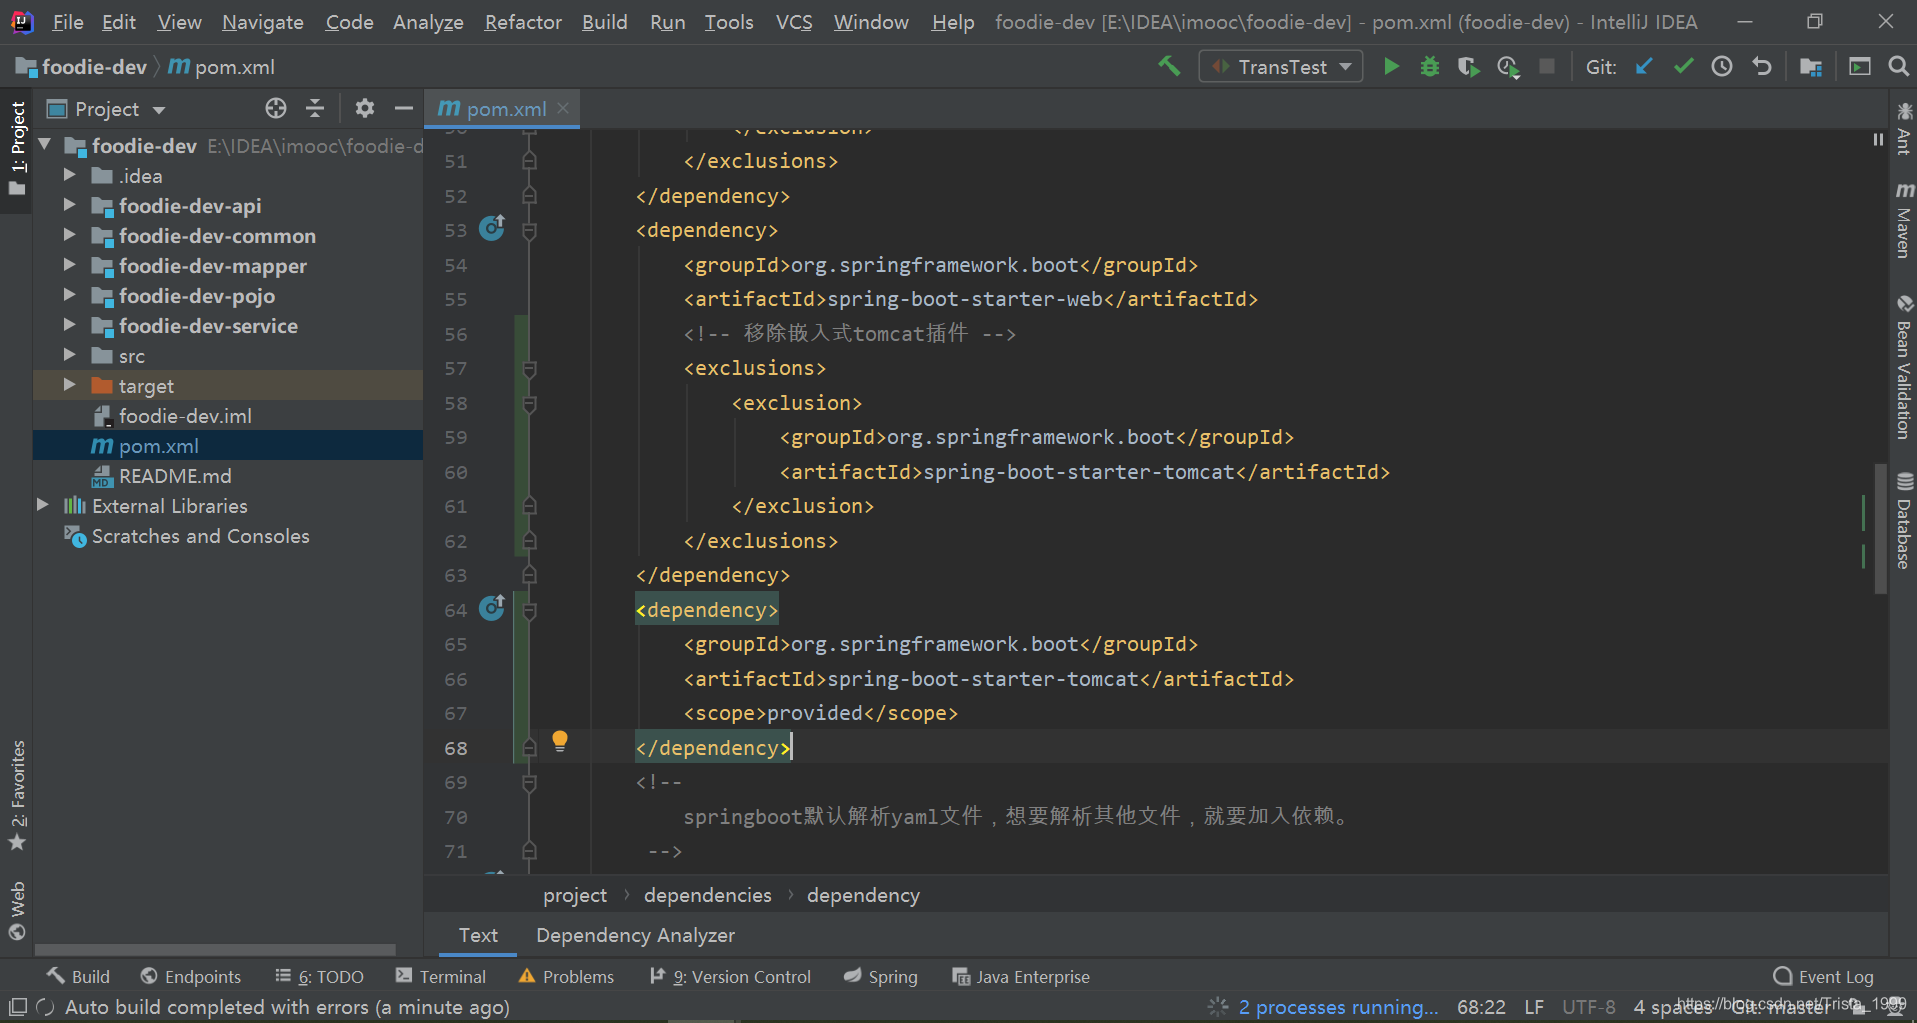Viewport: 1917px width, 1023px height.
Task: Open the Spring tool window
Action: [880, 976]
